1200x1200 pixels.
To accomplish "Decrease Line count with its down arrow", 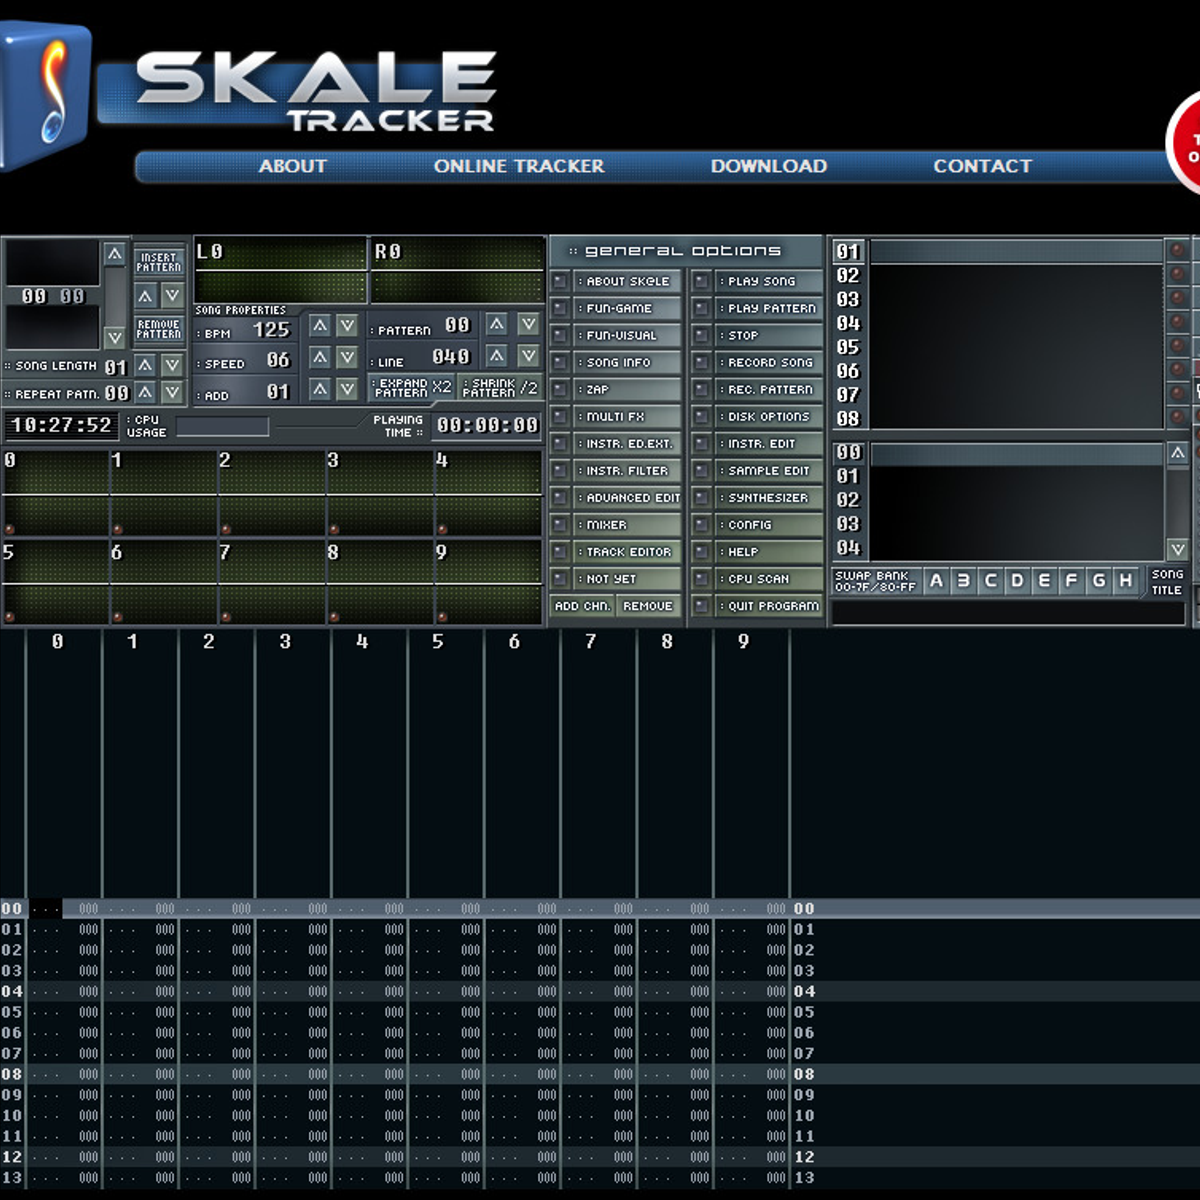I will 529,355.
